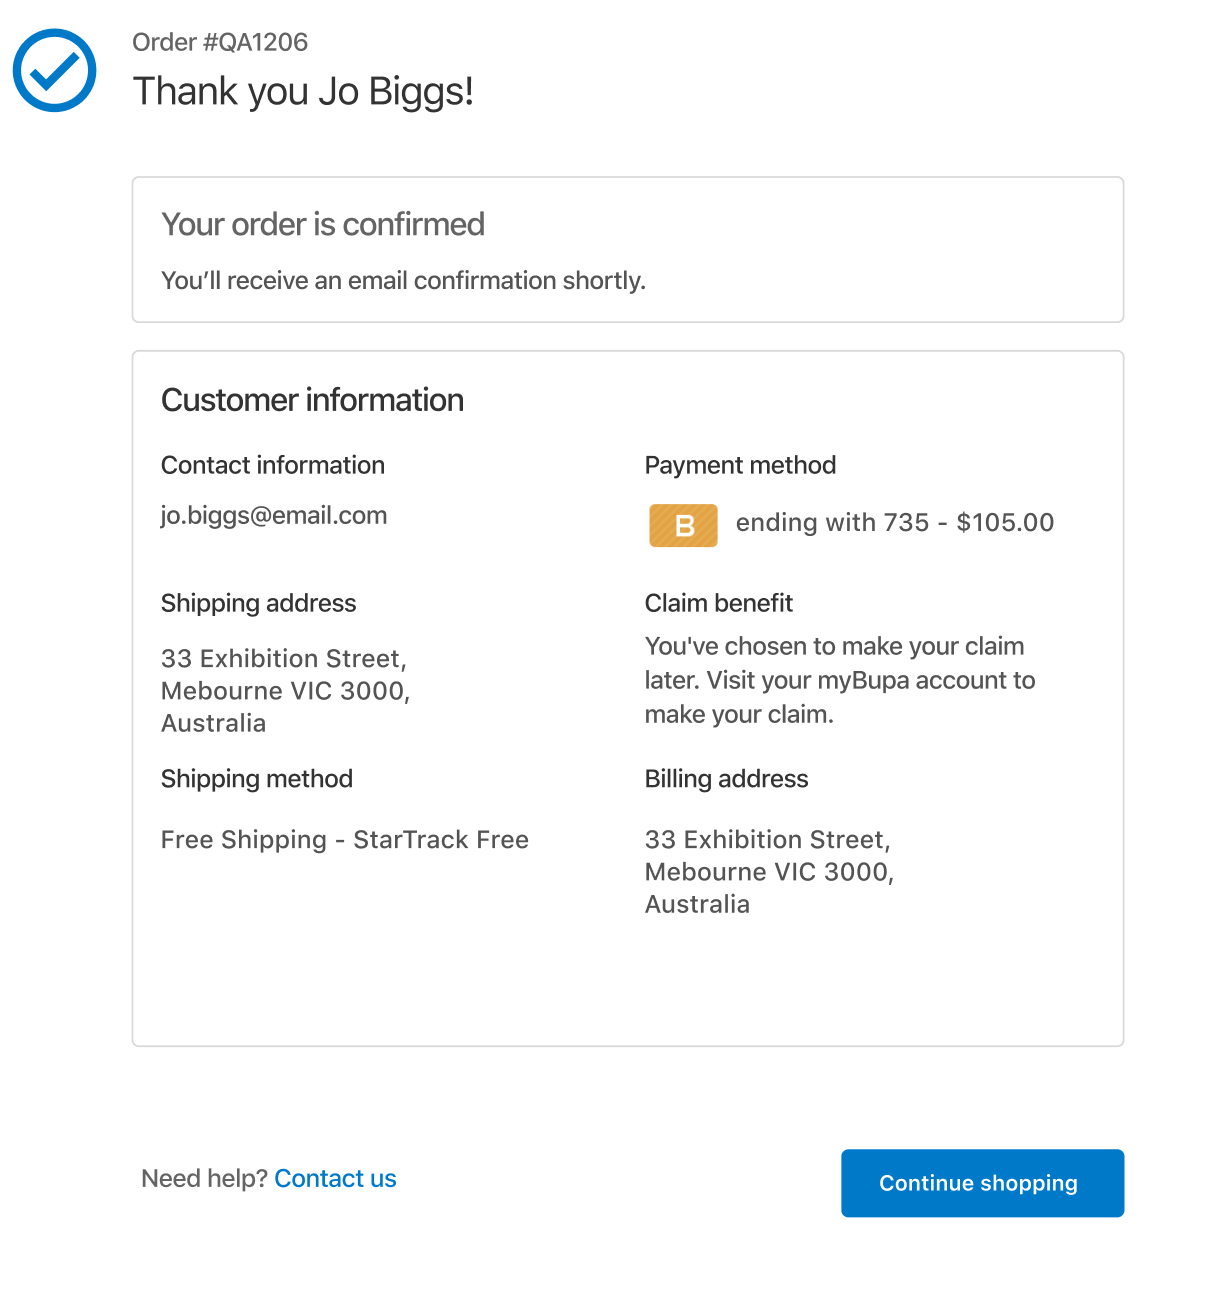
Task: Open the Contact us link
Action: point(335,1178)
